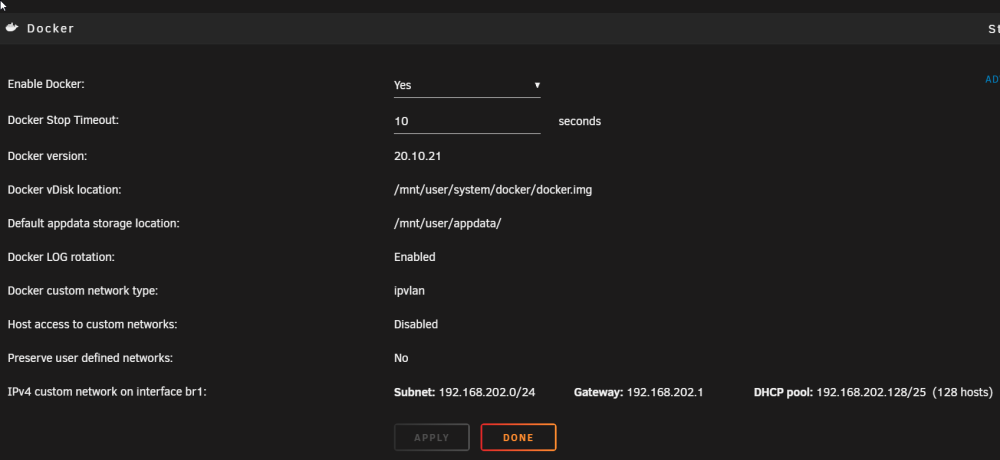1000x460 pixels.
Task: Click the IPv4 custom network on br1 label
Action: pos(107,392)
